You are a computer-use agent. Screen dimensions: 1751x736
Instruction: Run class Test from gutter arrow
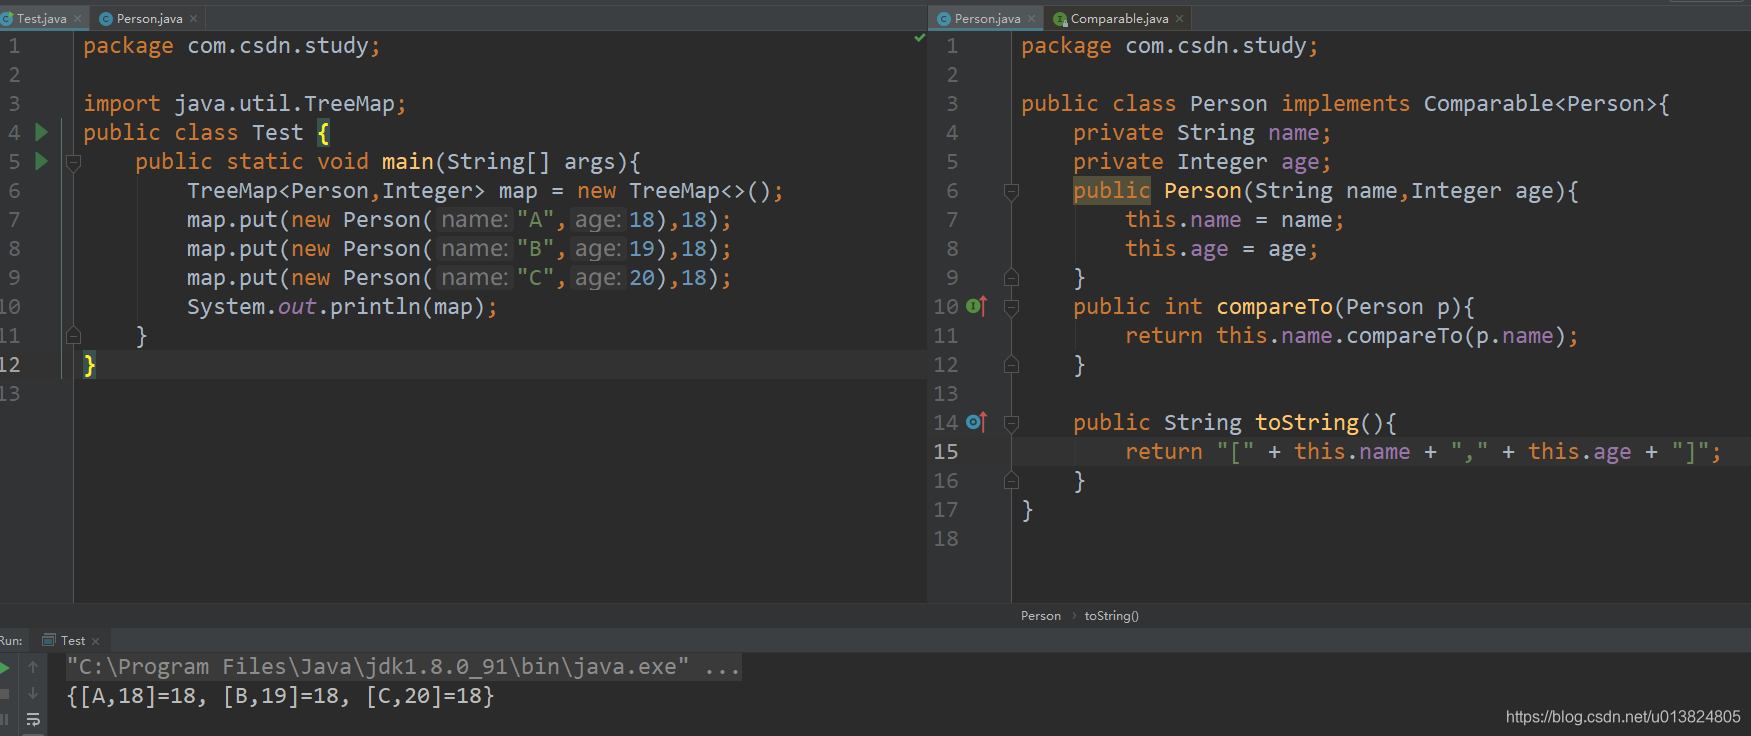(41, 132)
